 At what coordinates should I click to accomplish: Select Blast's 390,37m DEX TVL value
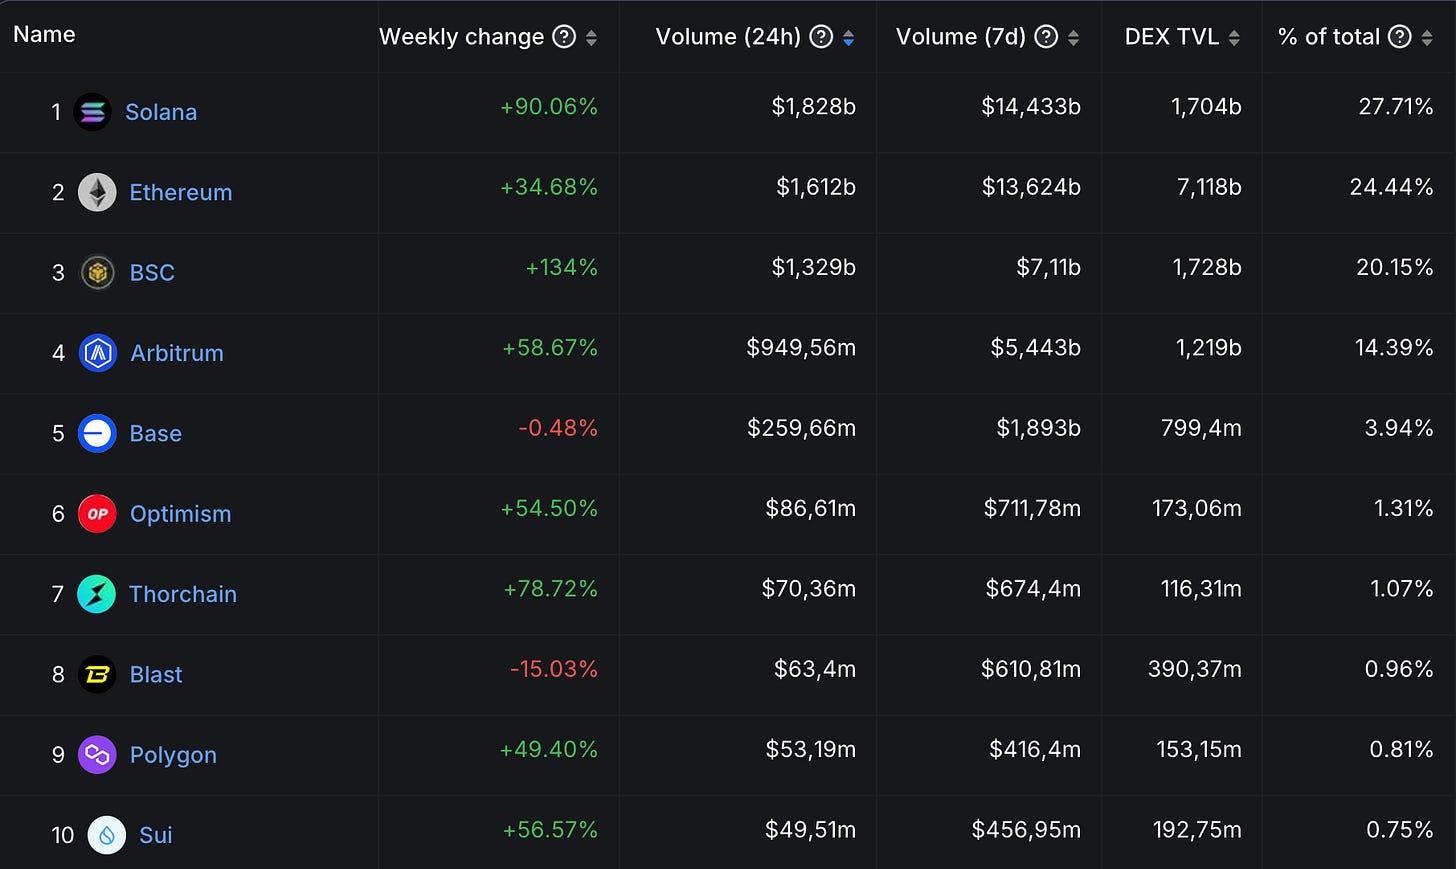coord(1195,669)
